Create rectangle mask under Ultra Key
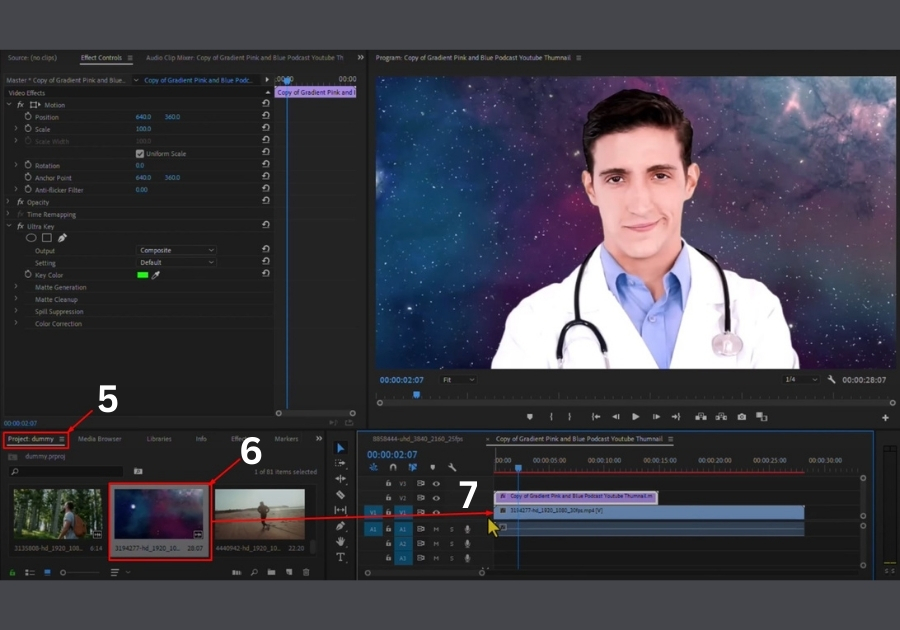900x630 pixels. click(46, 238)
